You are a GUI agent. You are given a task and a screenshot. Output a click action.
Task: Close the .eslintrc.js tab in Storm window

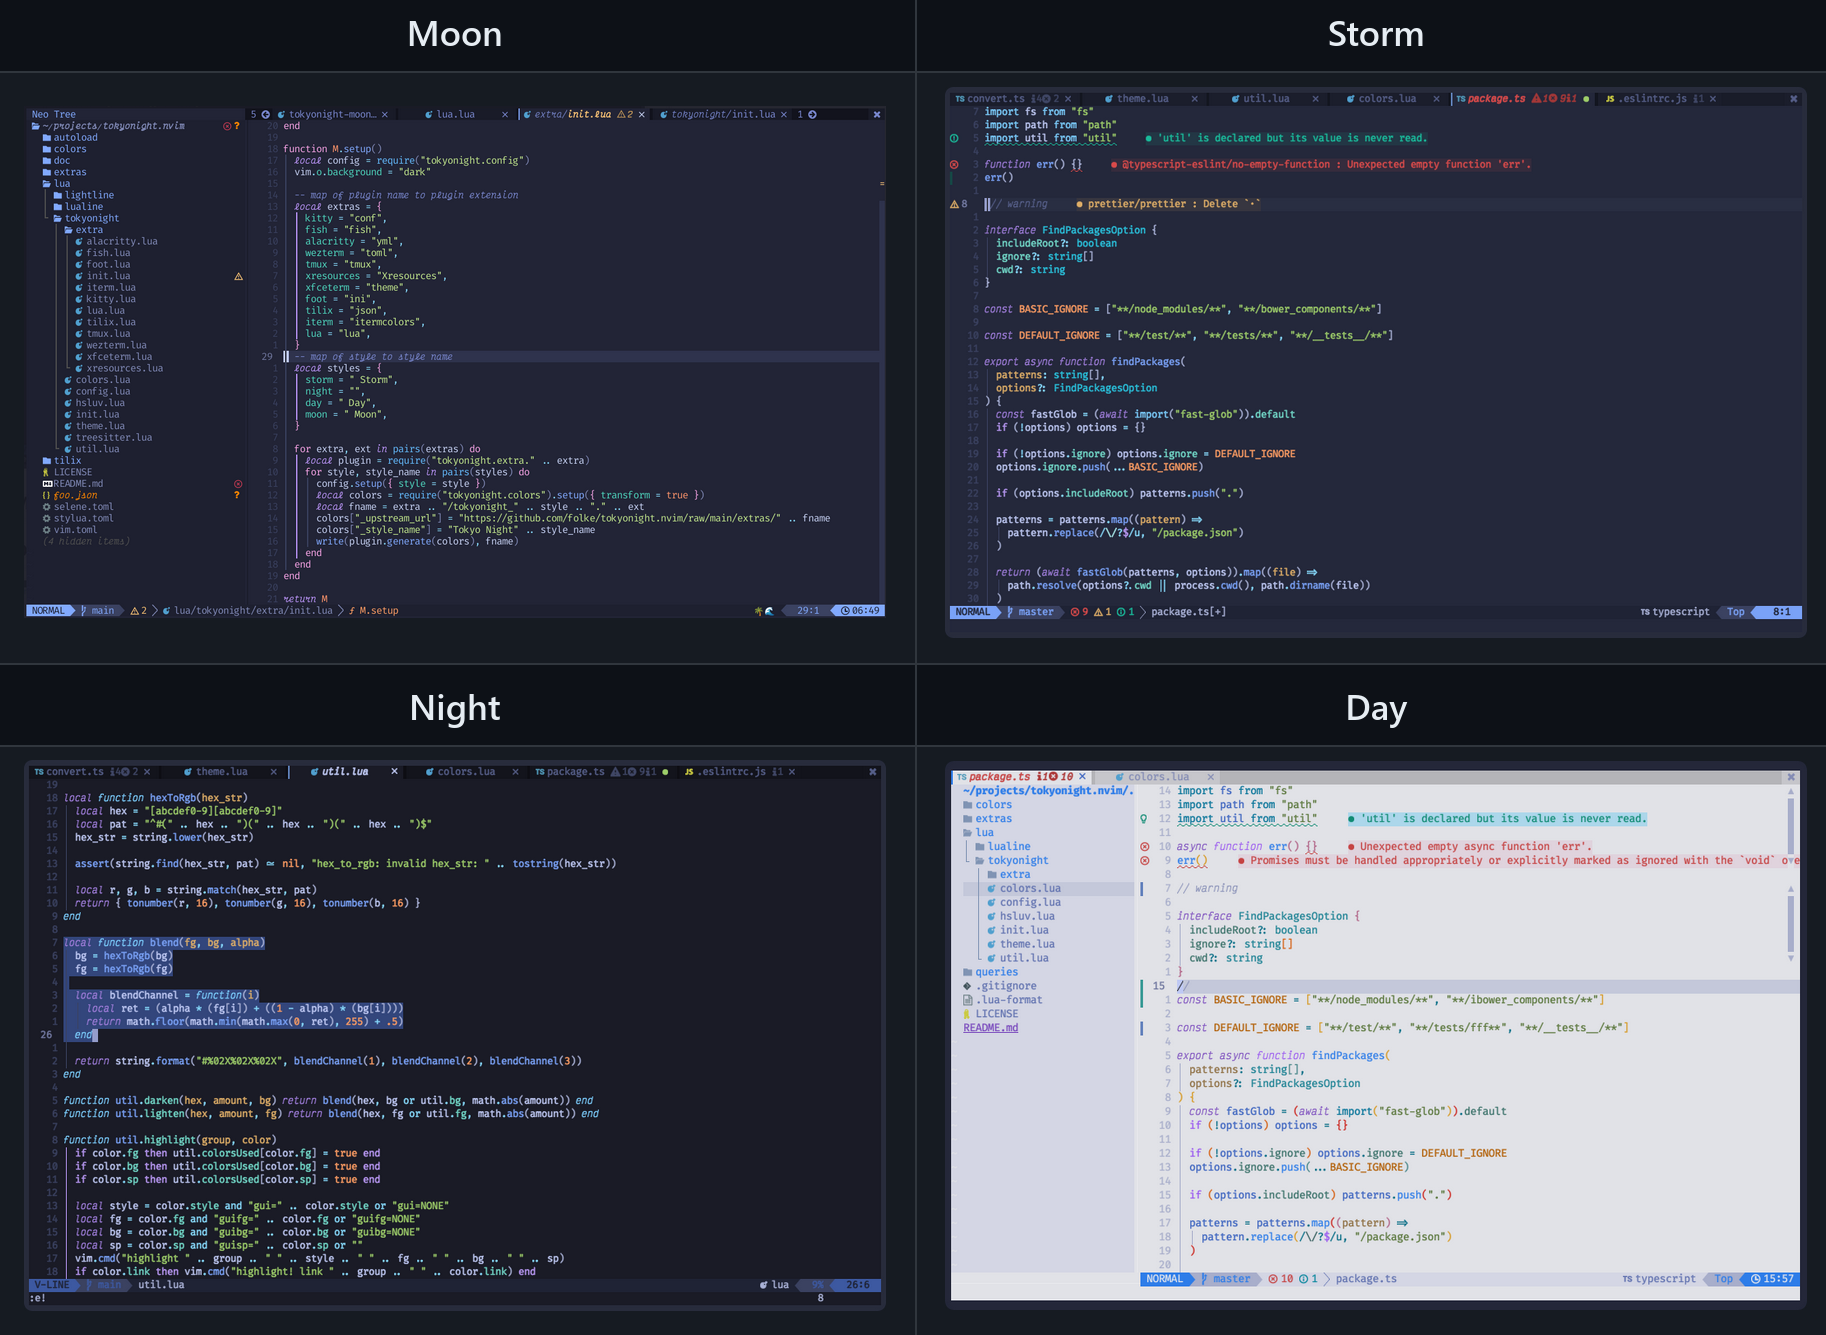coord(1713,99)
